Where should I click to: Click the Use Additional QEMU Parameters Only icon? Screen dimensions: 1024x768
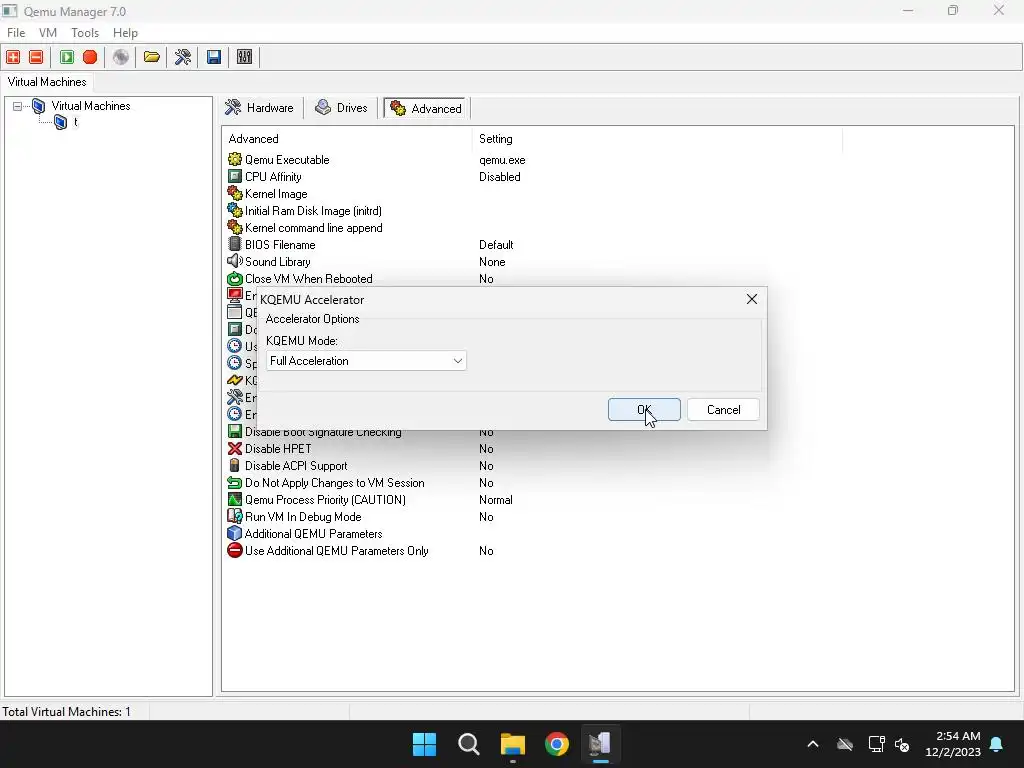click(x=234, y=551)
